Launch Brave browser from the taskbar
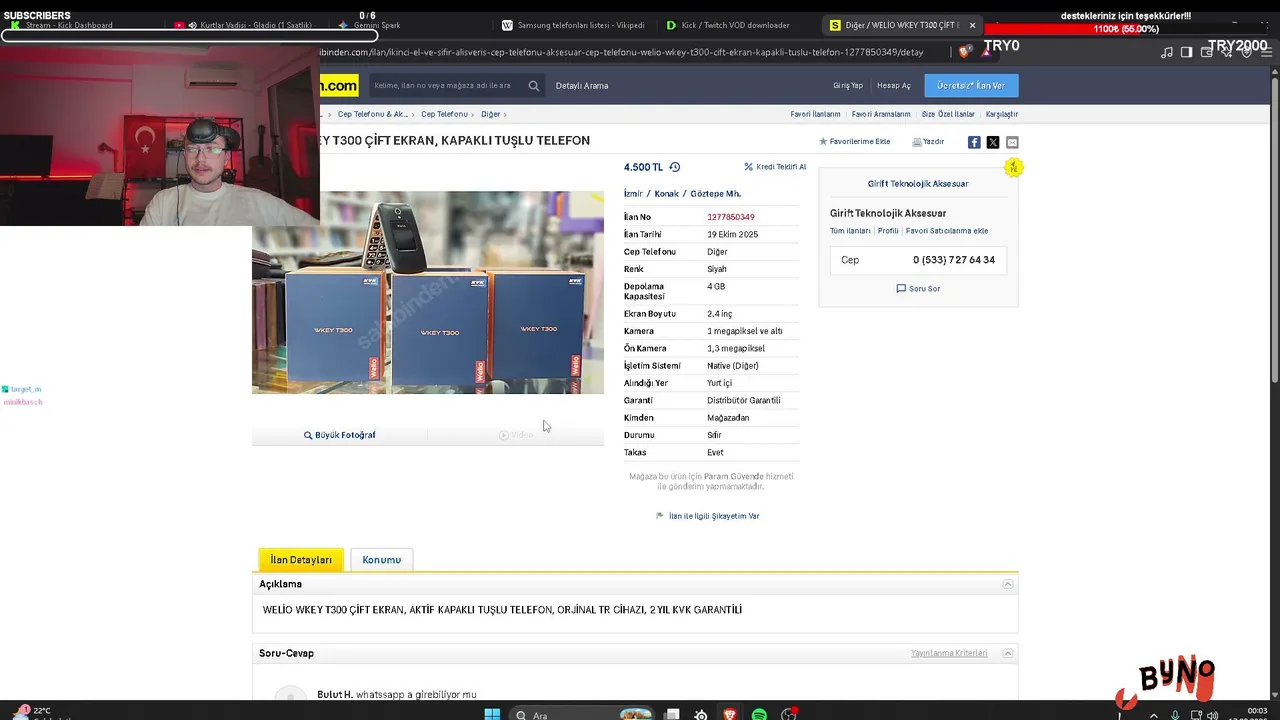 730,714
